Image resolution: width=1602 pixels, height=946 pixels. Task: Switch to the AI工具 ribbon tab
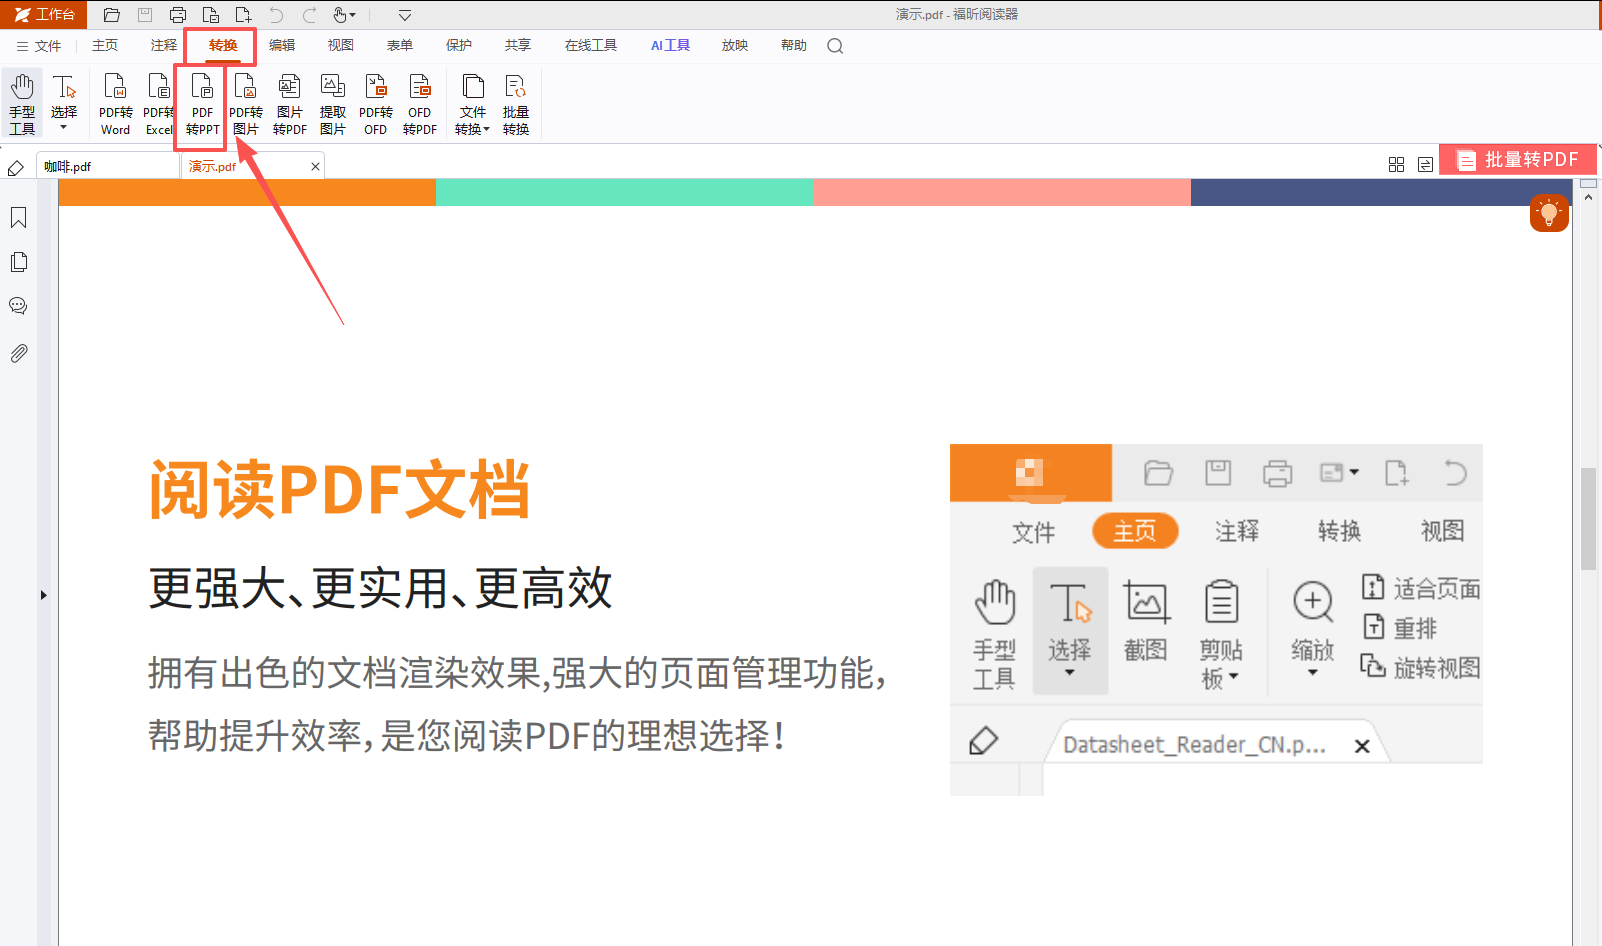(670, 46)
